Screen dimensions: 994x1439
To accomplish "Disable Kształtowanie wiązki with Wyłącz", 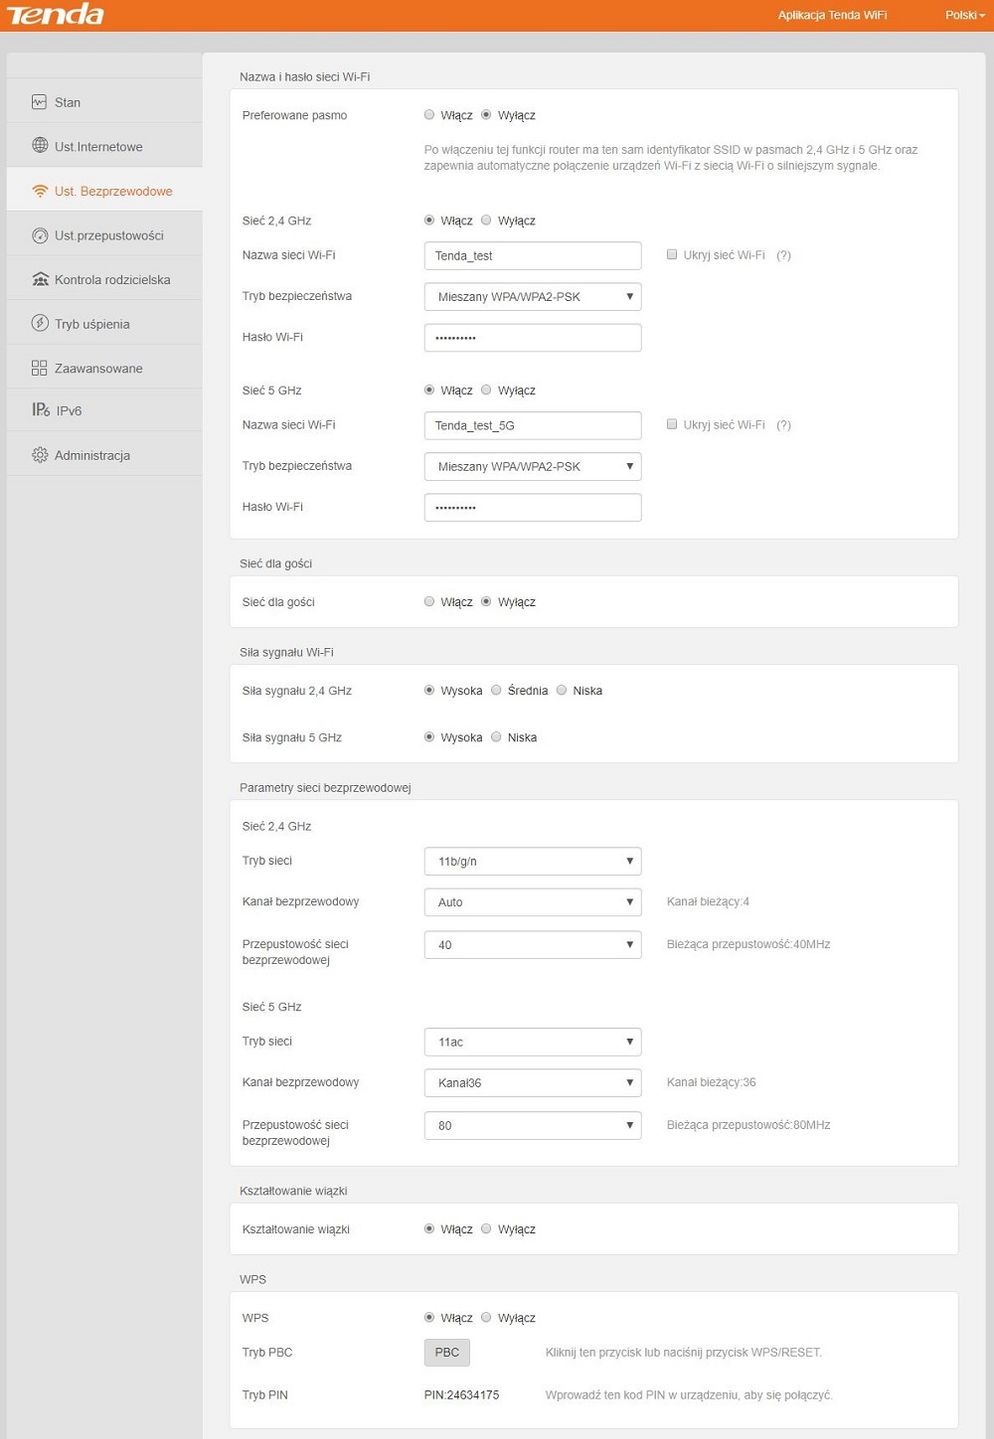I will click(x=487, y=1229).
